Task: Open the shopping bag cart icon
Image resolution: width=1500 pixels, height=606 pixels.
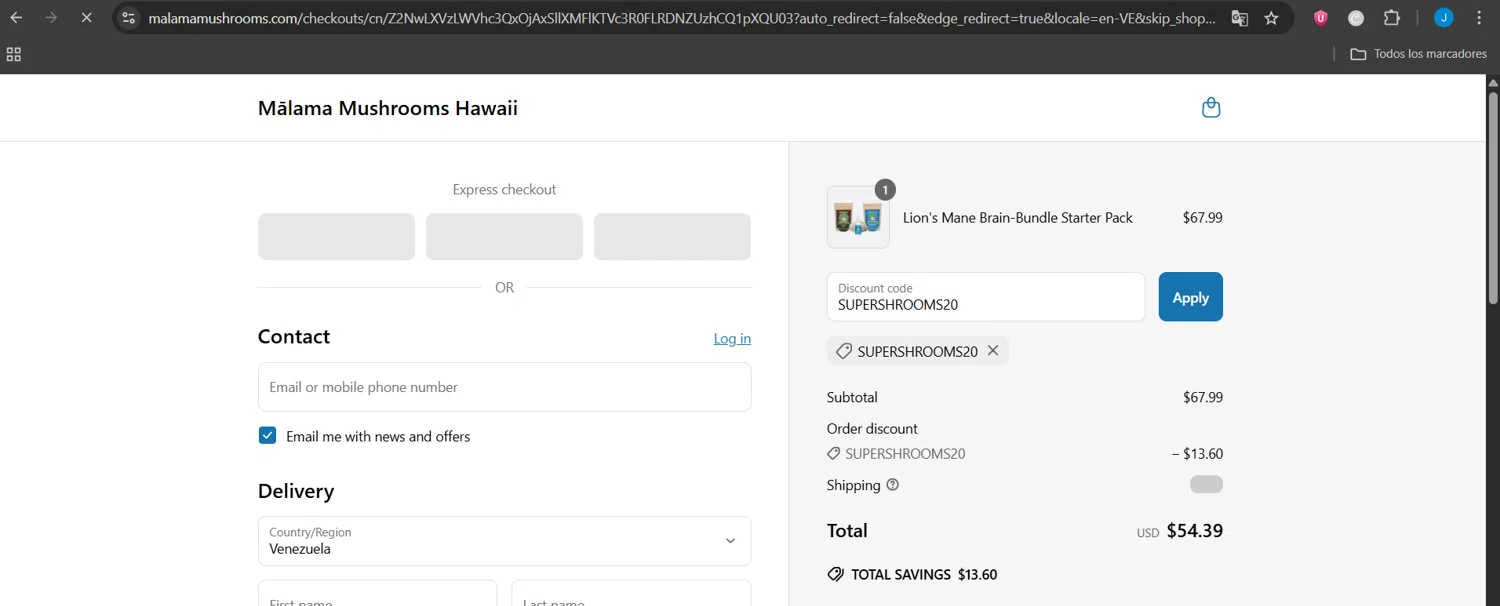Action: (1211, 108)
